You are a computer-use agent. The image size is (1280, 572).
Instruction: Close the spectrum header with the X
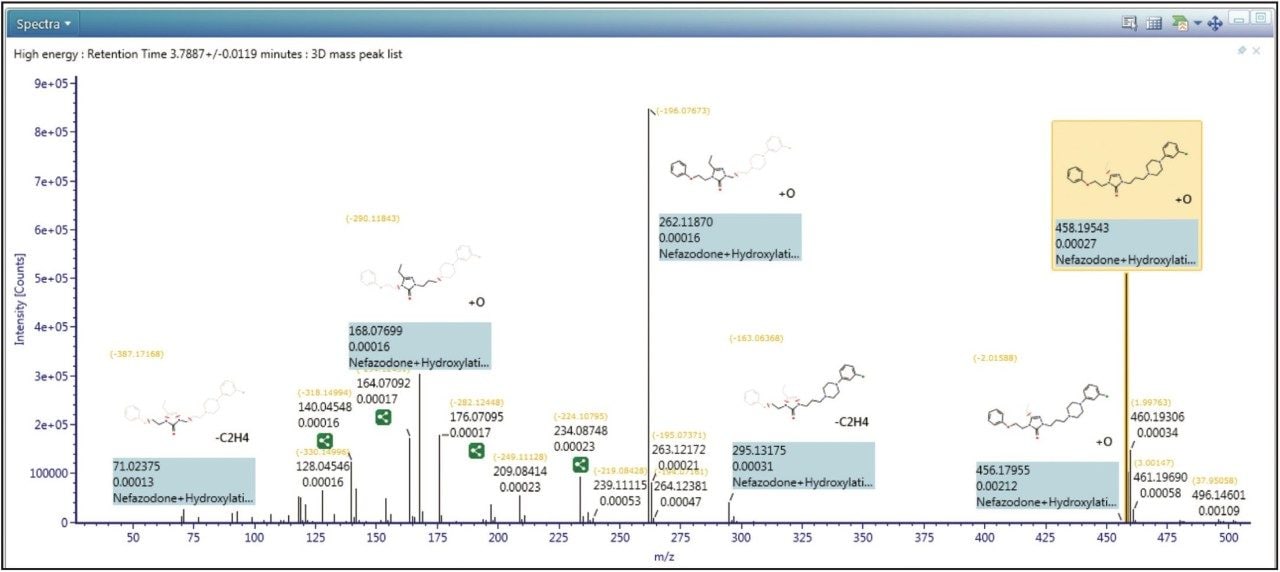coord(1256,50)
